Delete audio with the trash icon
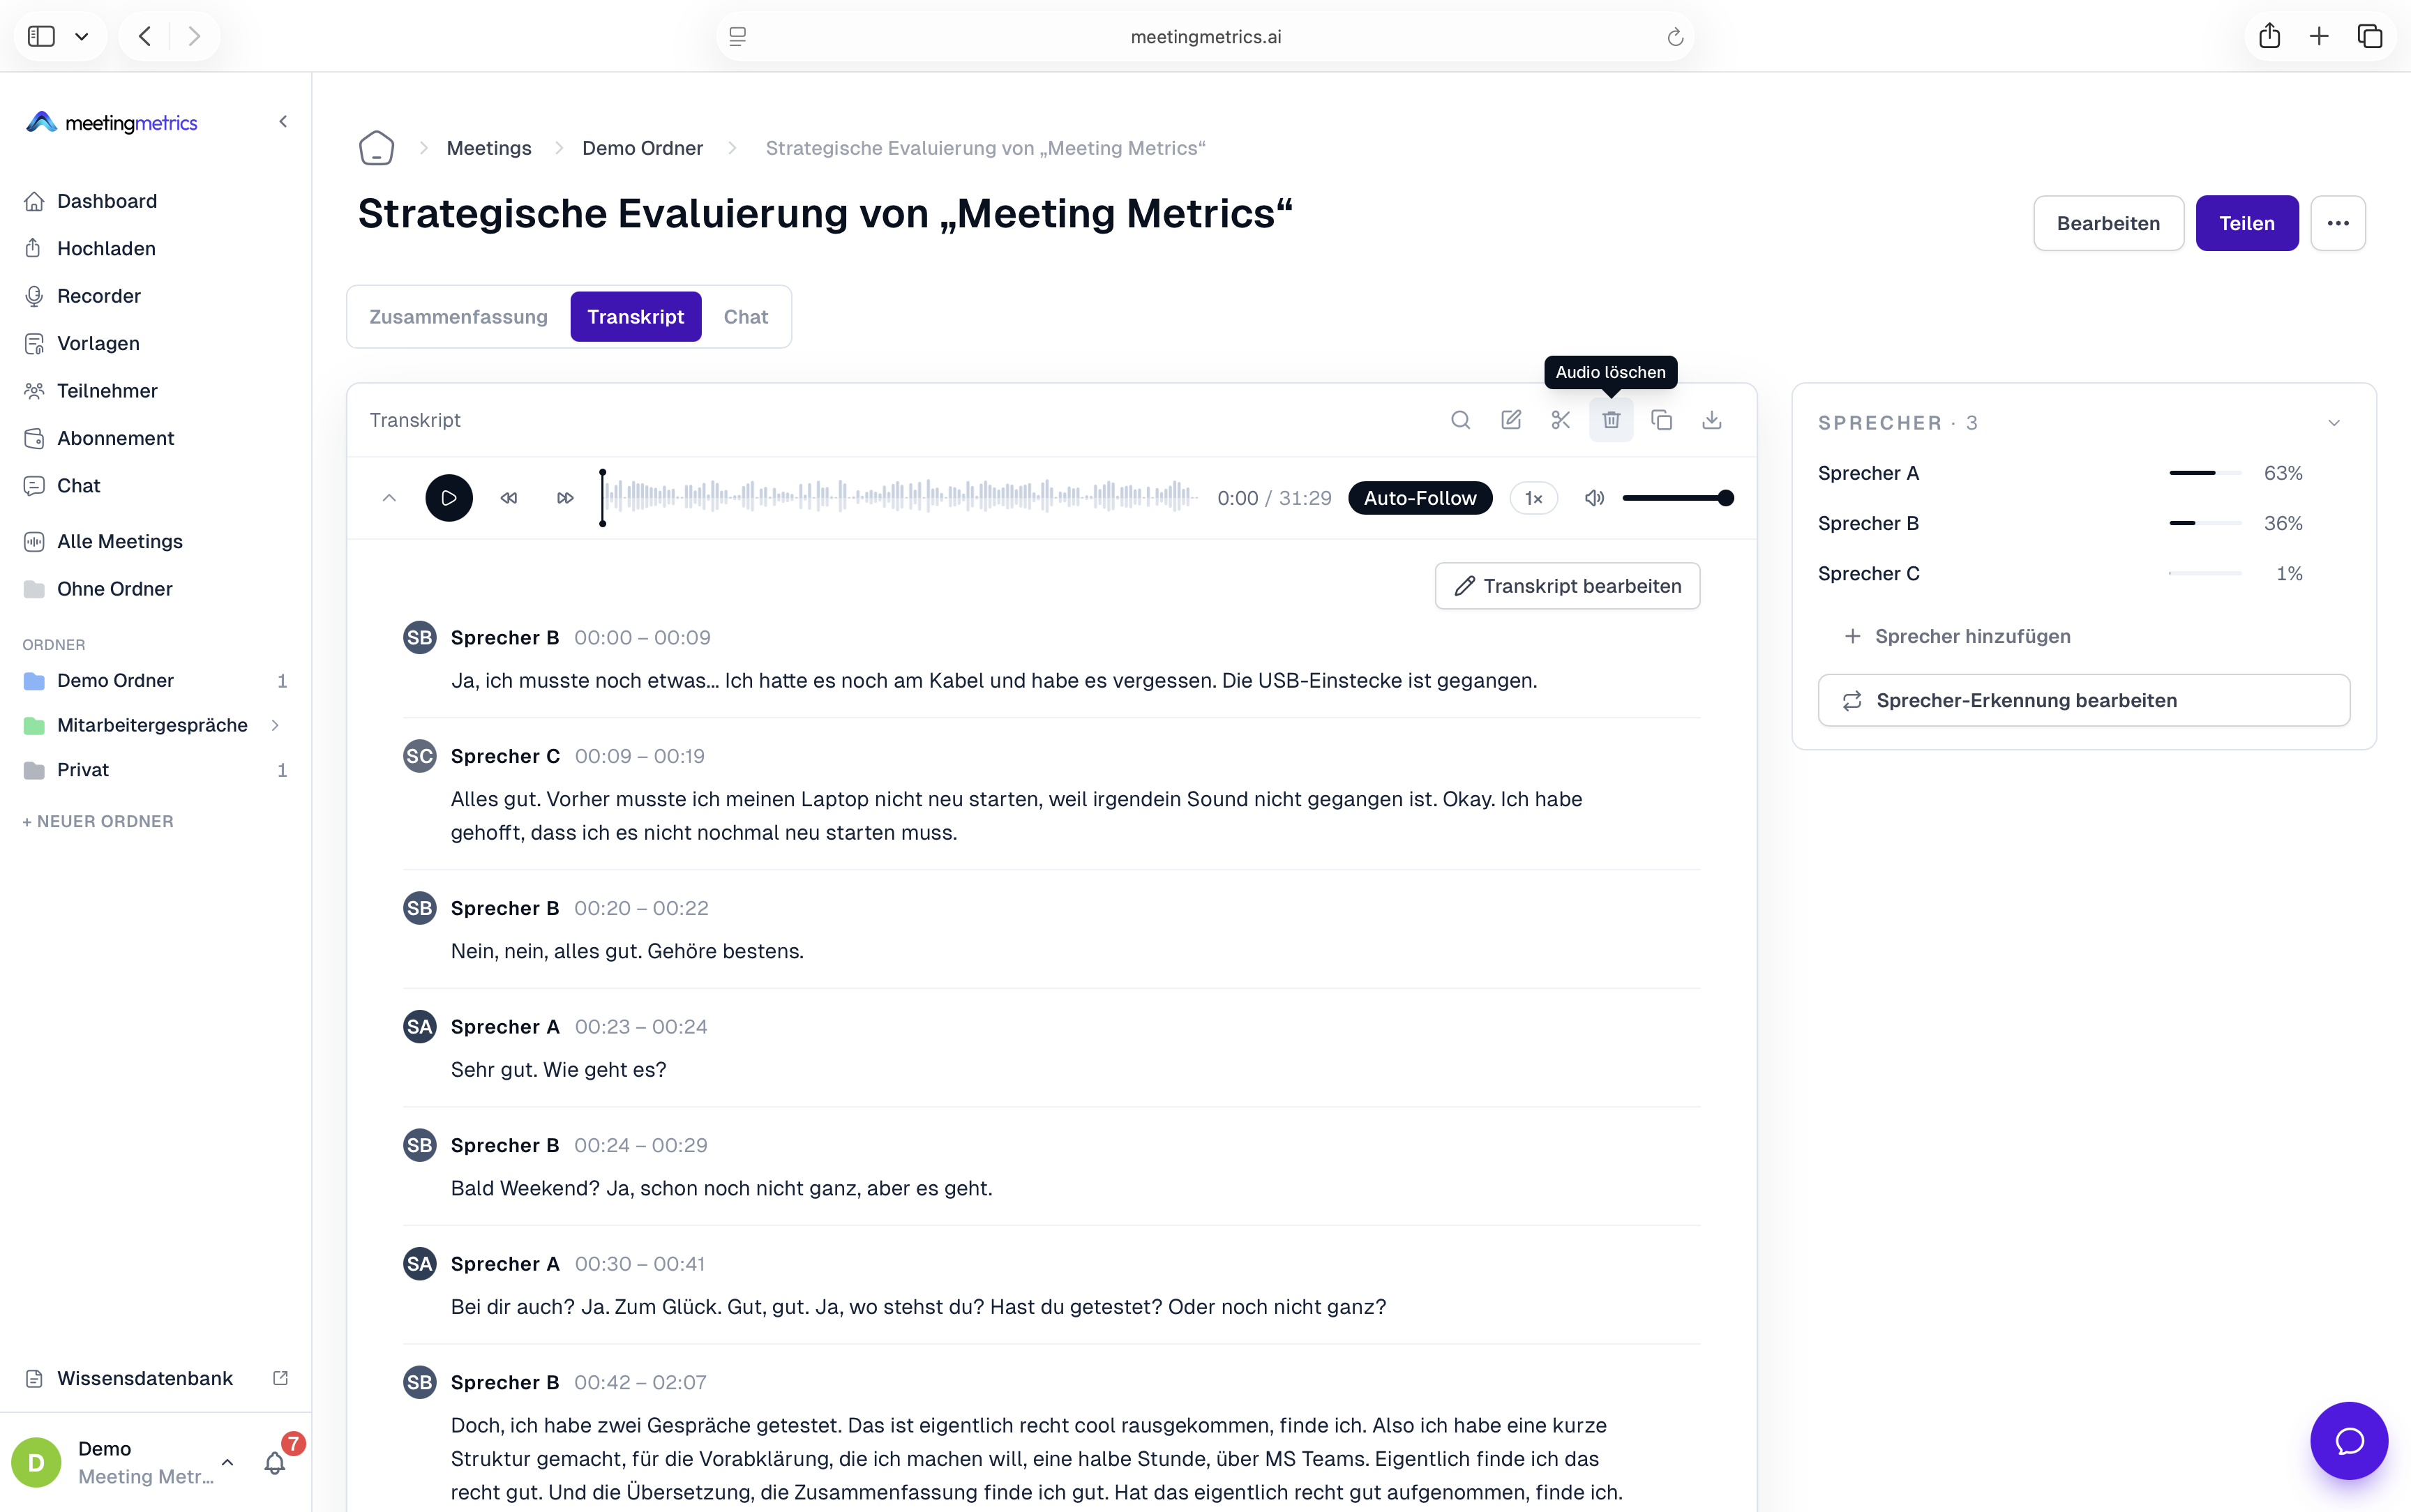 pyautogui.click(x=1611, y=420)
